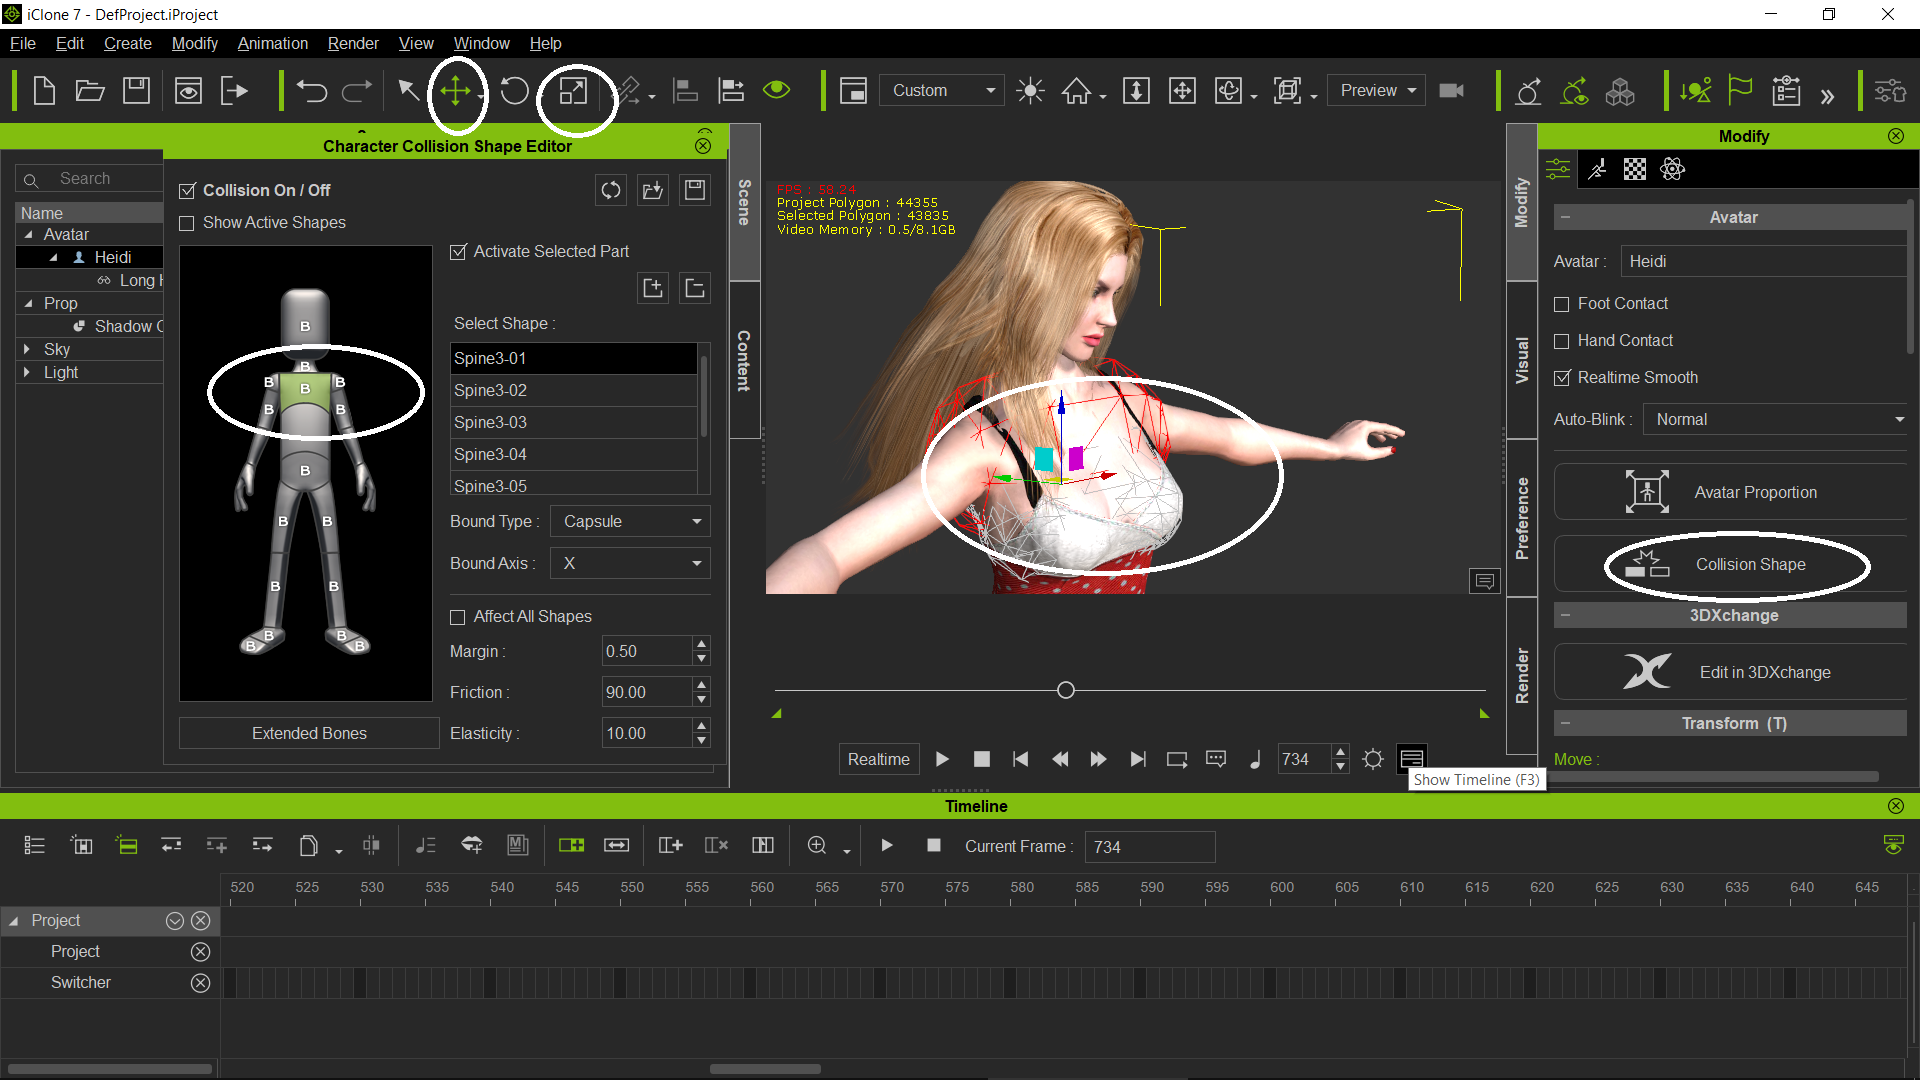Viewport: 1920px width, 1080px height.
Task: Click the Redo arrow in the toolbar
Action: (357, 91)
